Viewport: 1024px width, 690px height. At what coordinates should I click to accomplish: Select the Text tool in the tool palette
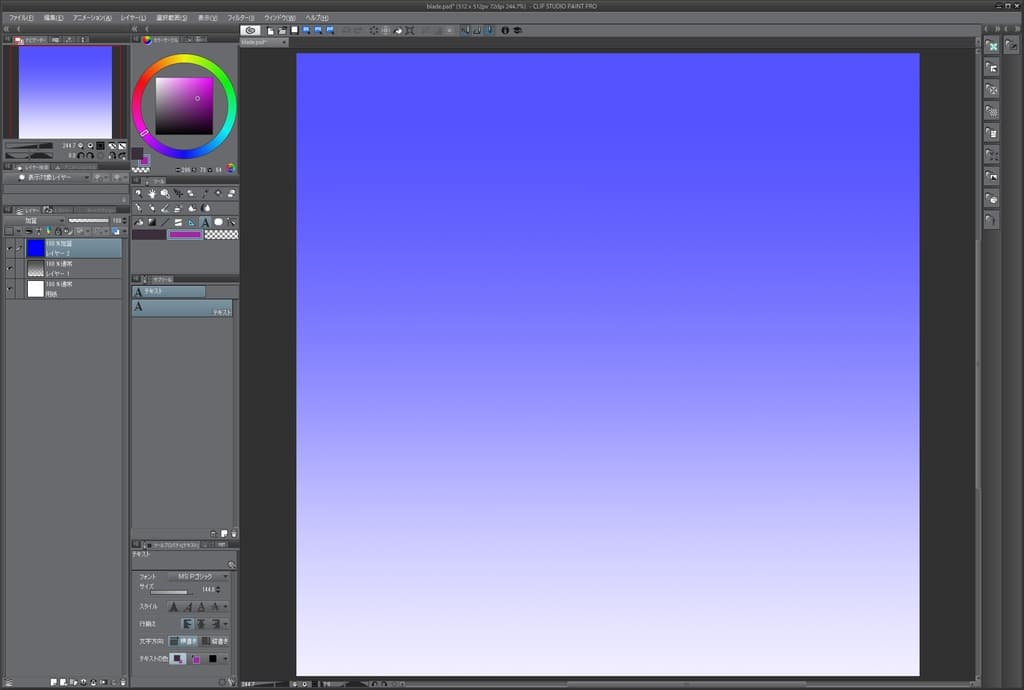(205, 222)
